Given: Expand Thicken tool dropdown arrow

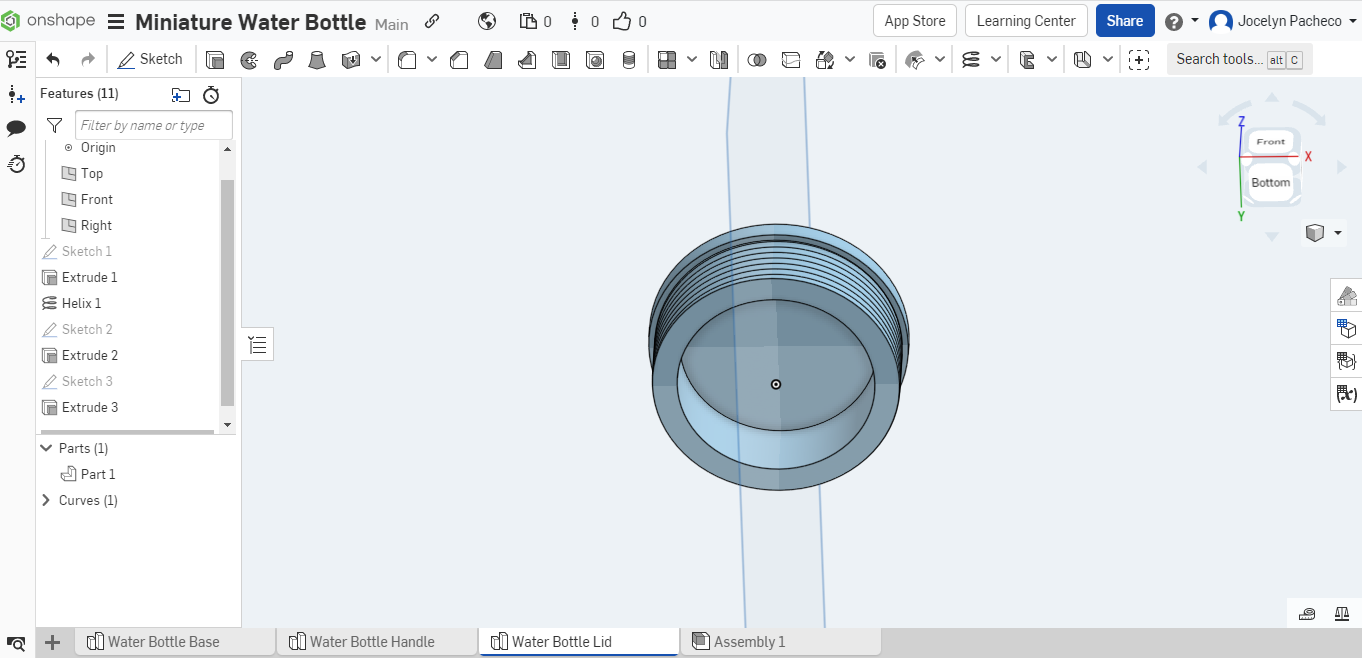Looking at the screenshot, I should [x=376, y=60].
